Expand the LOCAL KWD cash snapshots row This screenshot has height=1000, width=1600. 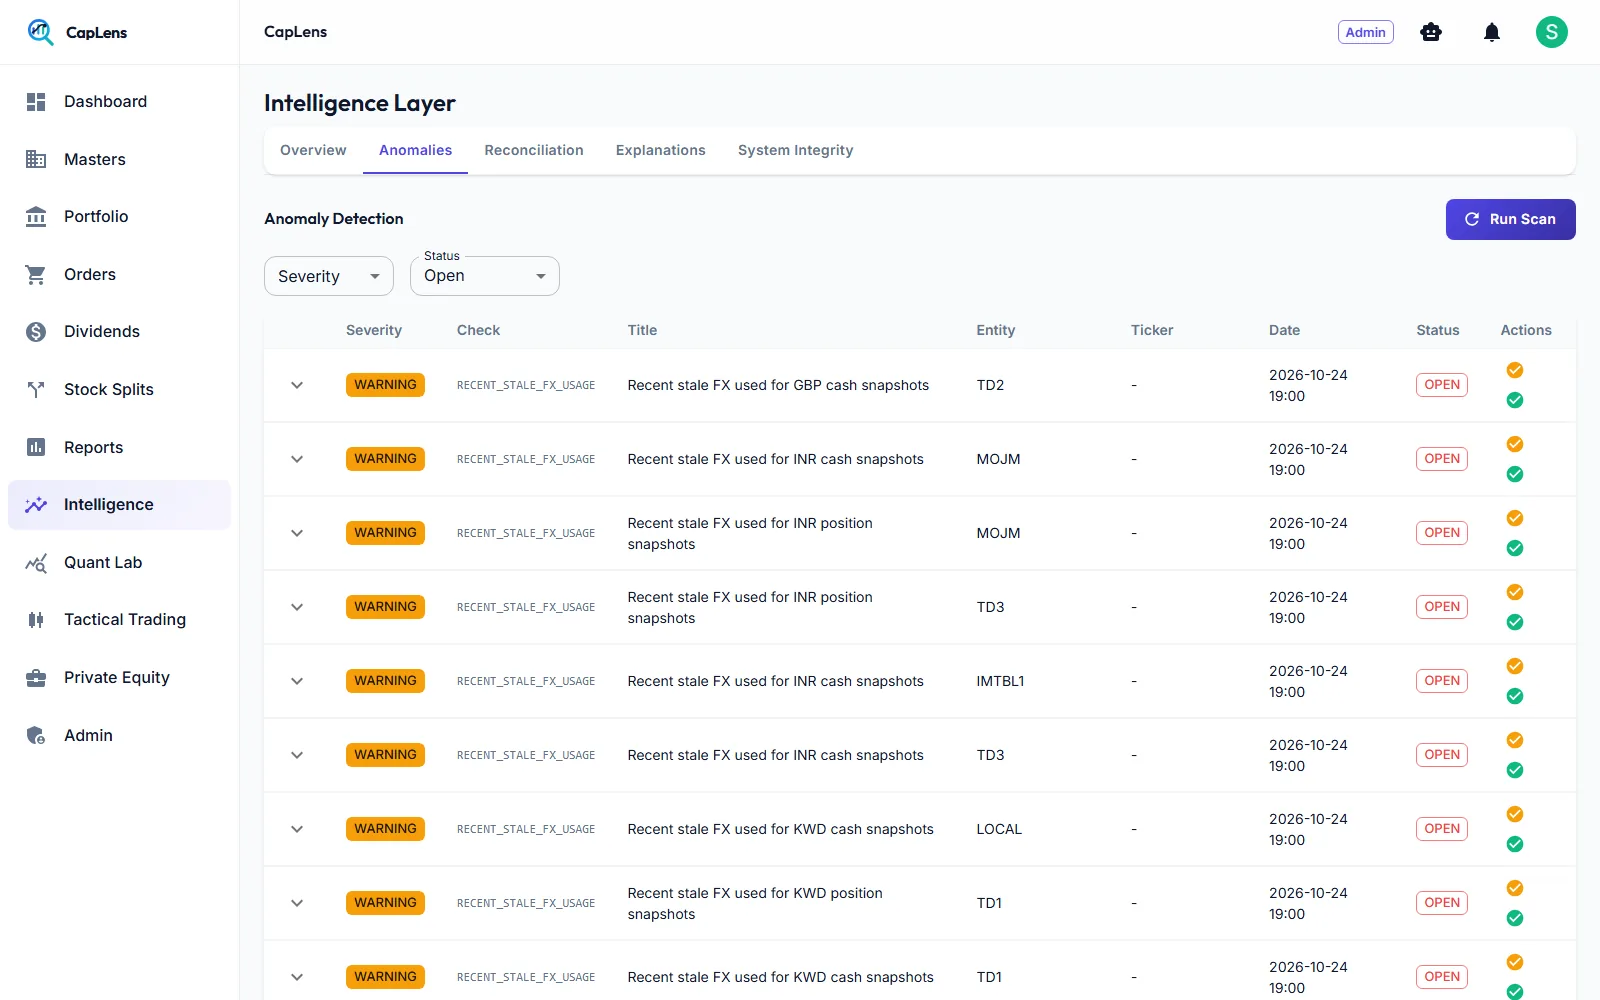point(297,829)
